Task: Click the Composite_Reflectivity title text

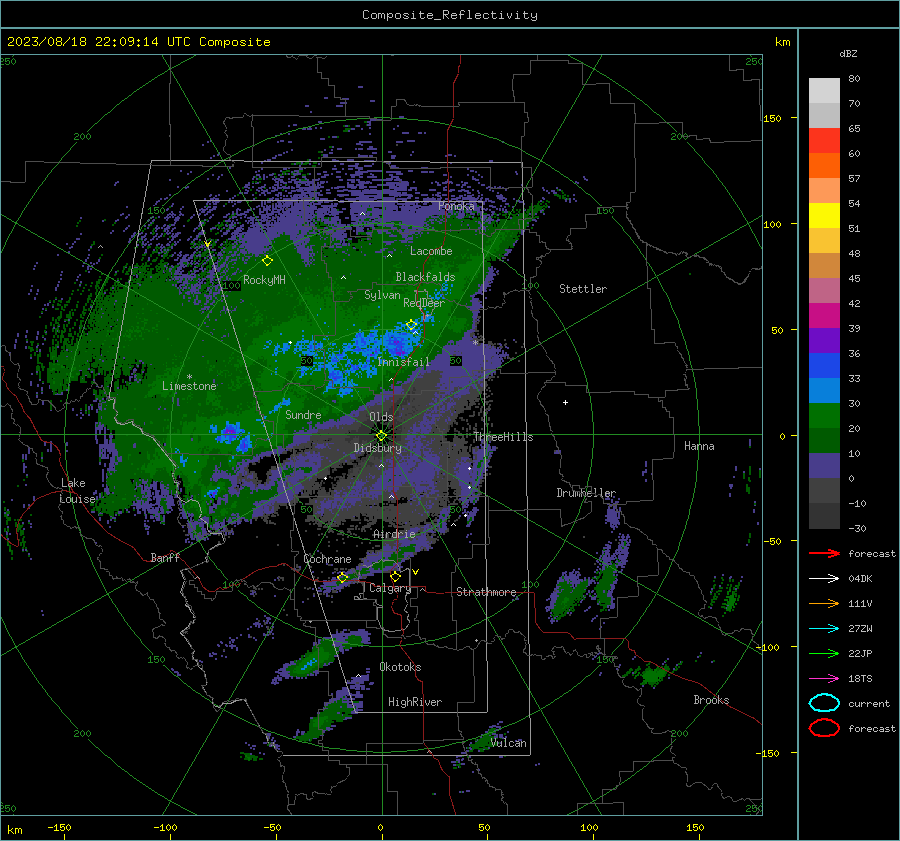Action: 449,15
